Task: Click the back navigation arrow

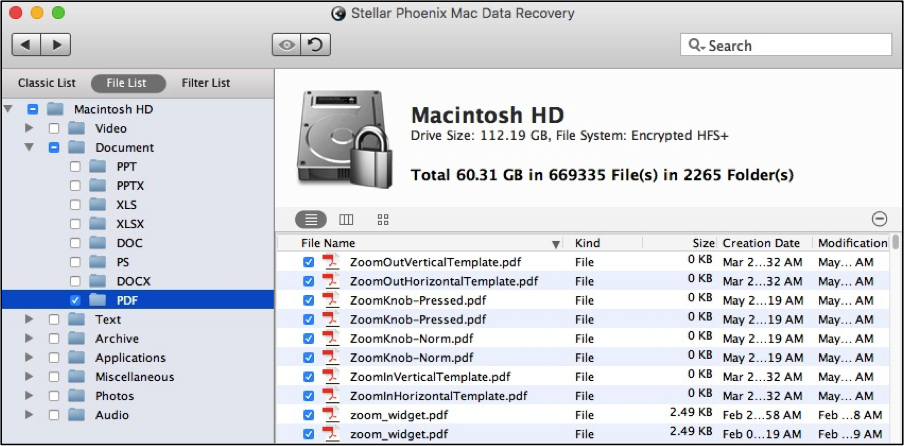Action: pos(26,45)
